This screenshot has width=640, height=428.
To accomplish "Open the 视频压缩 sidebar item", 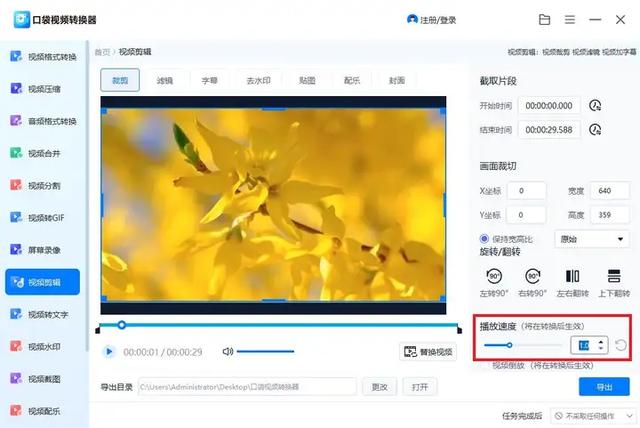I will pos(36,89).
